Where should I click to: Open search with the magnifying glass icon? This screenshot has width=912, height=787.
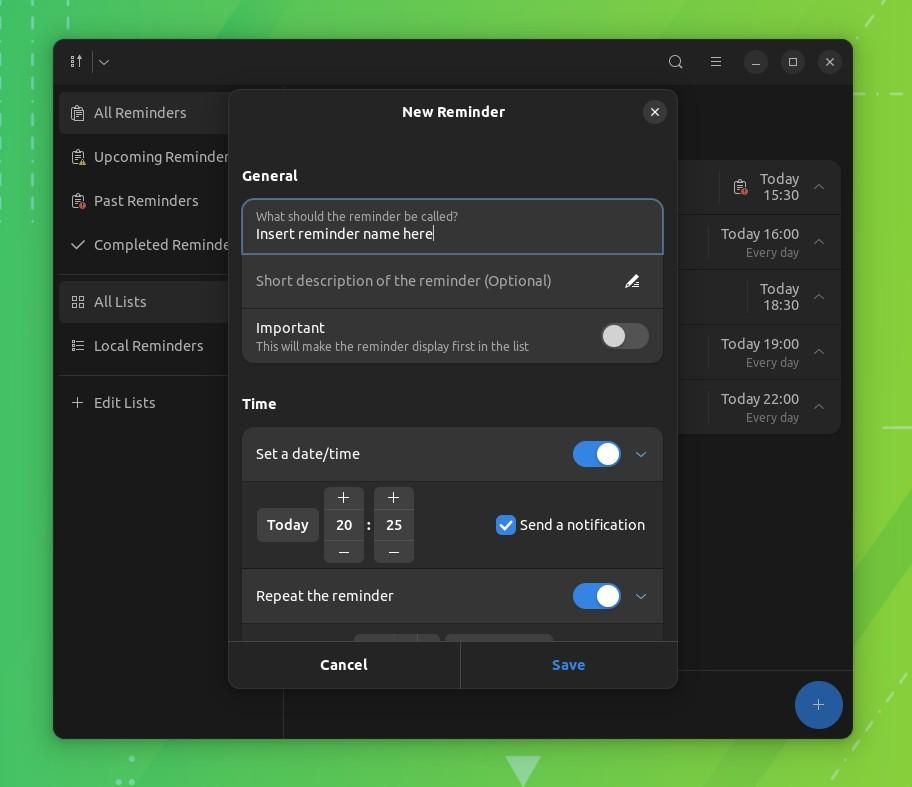(x=676, y=61)
